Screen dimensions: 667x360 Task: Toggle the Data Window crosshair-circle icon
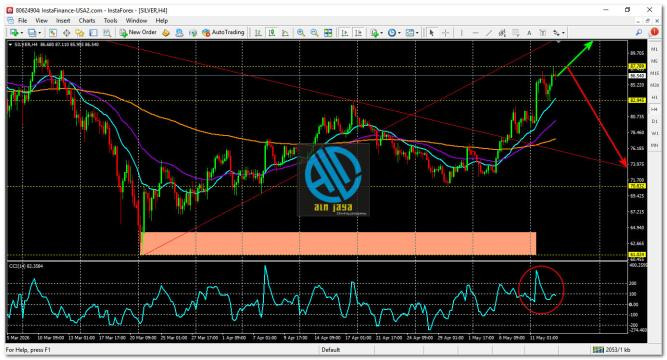tap(66, 32)
